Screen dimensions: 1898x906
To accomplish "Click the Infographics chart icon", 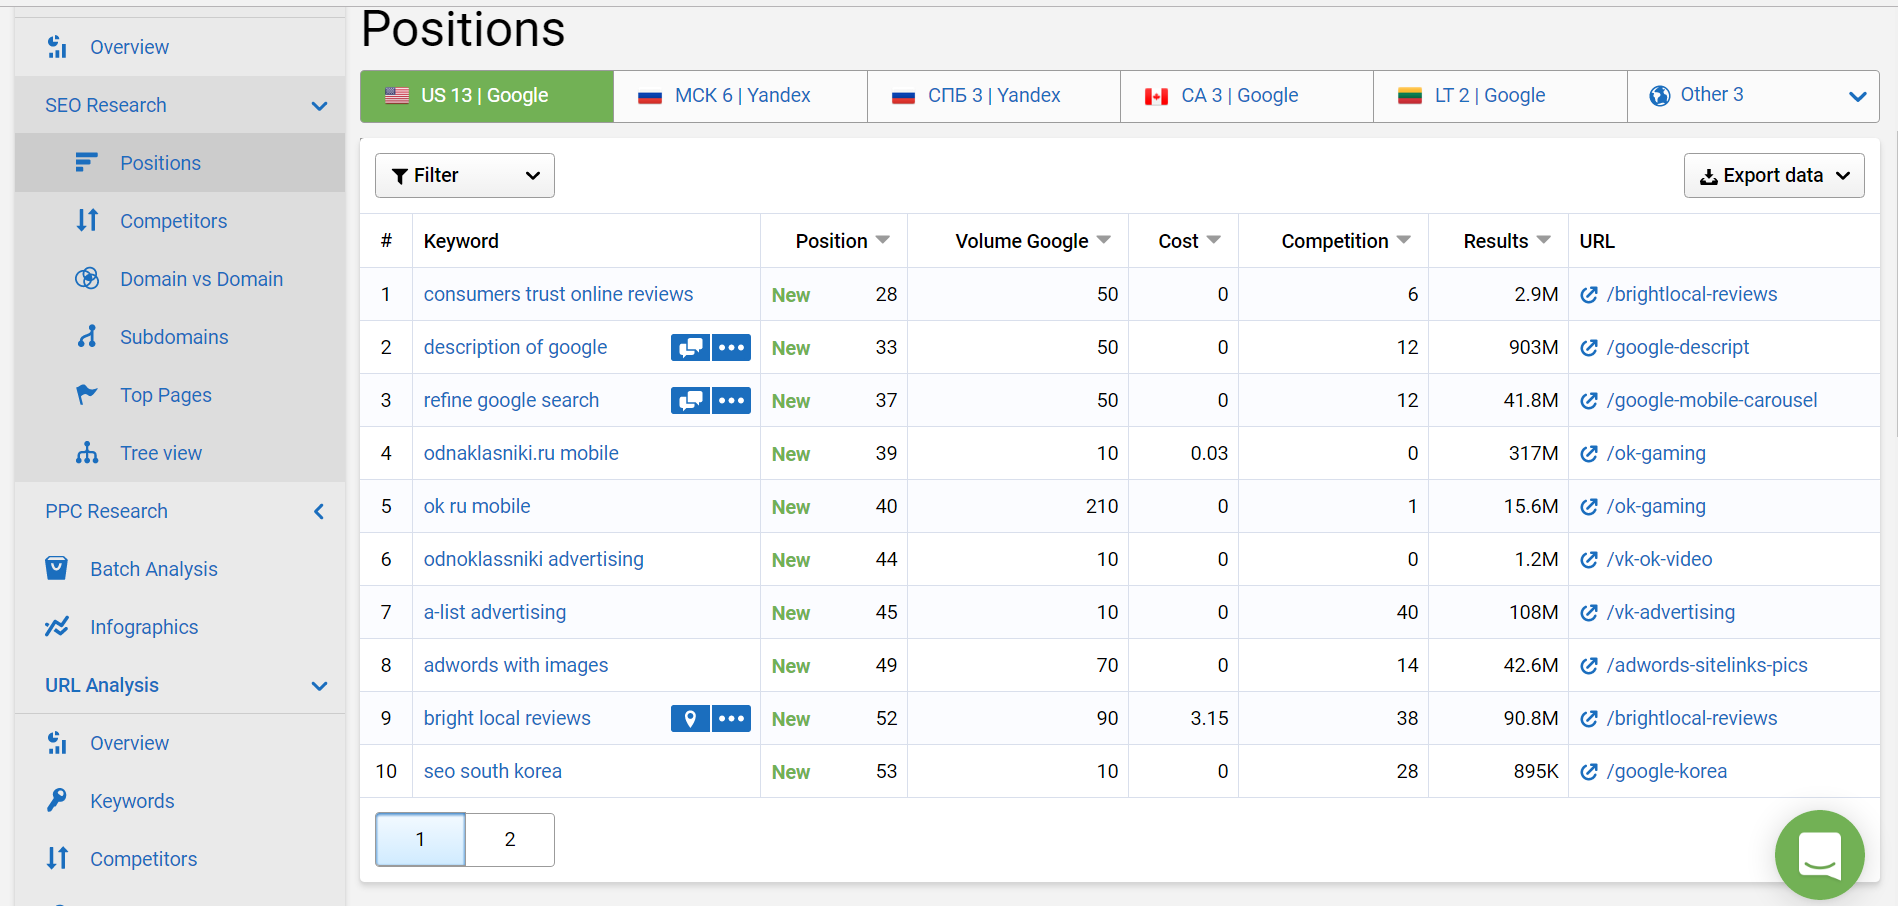I will point(57,626).
